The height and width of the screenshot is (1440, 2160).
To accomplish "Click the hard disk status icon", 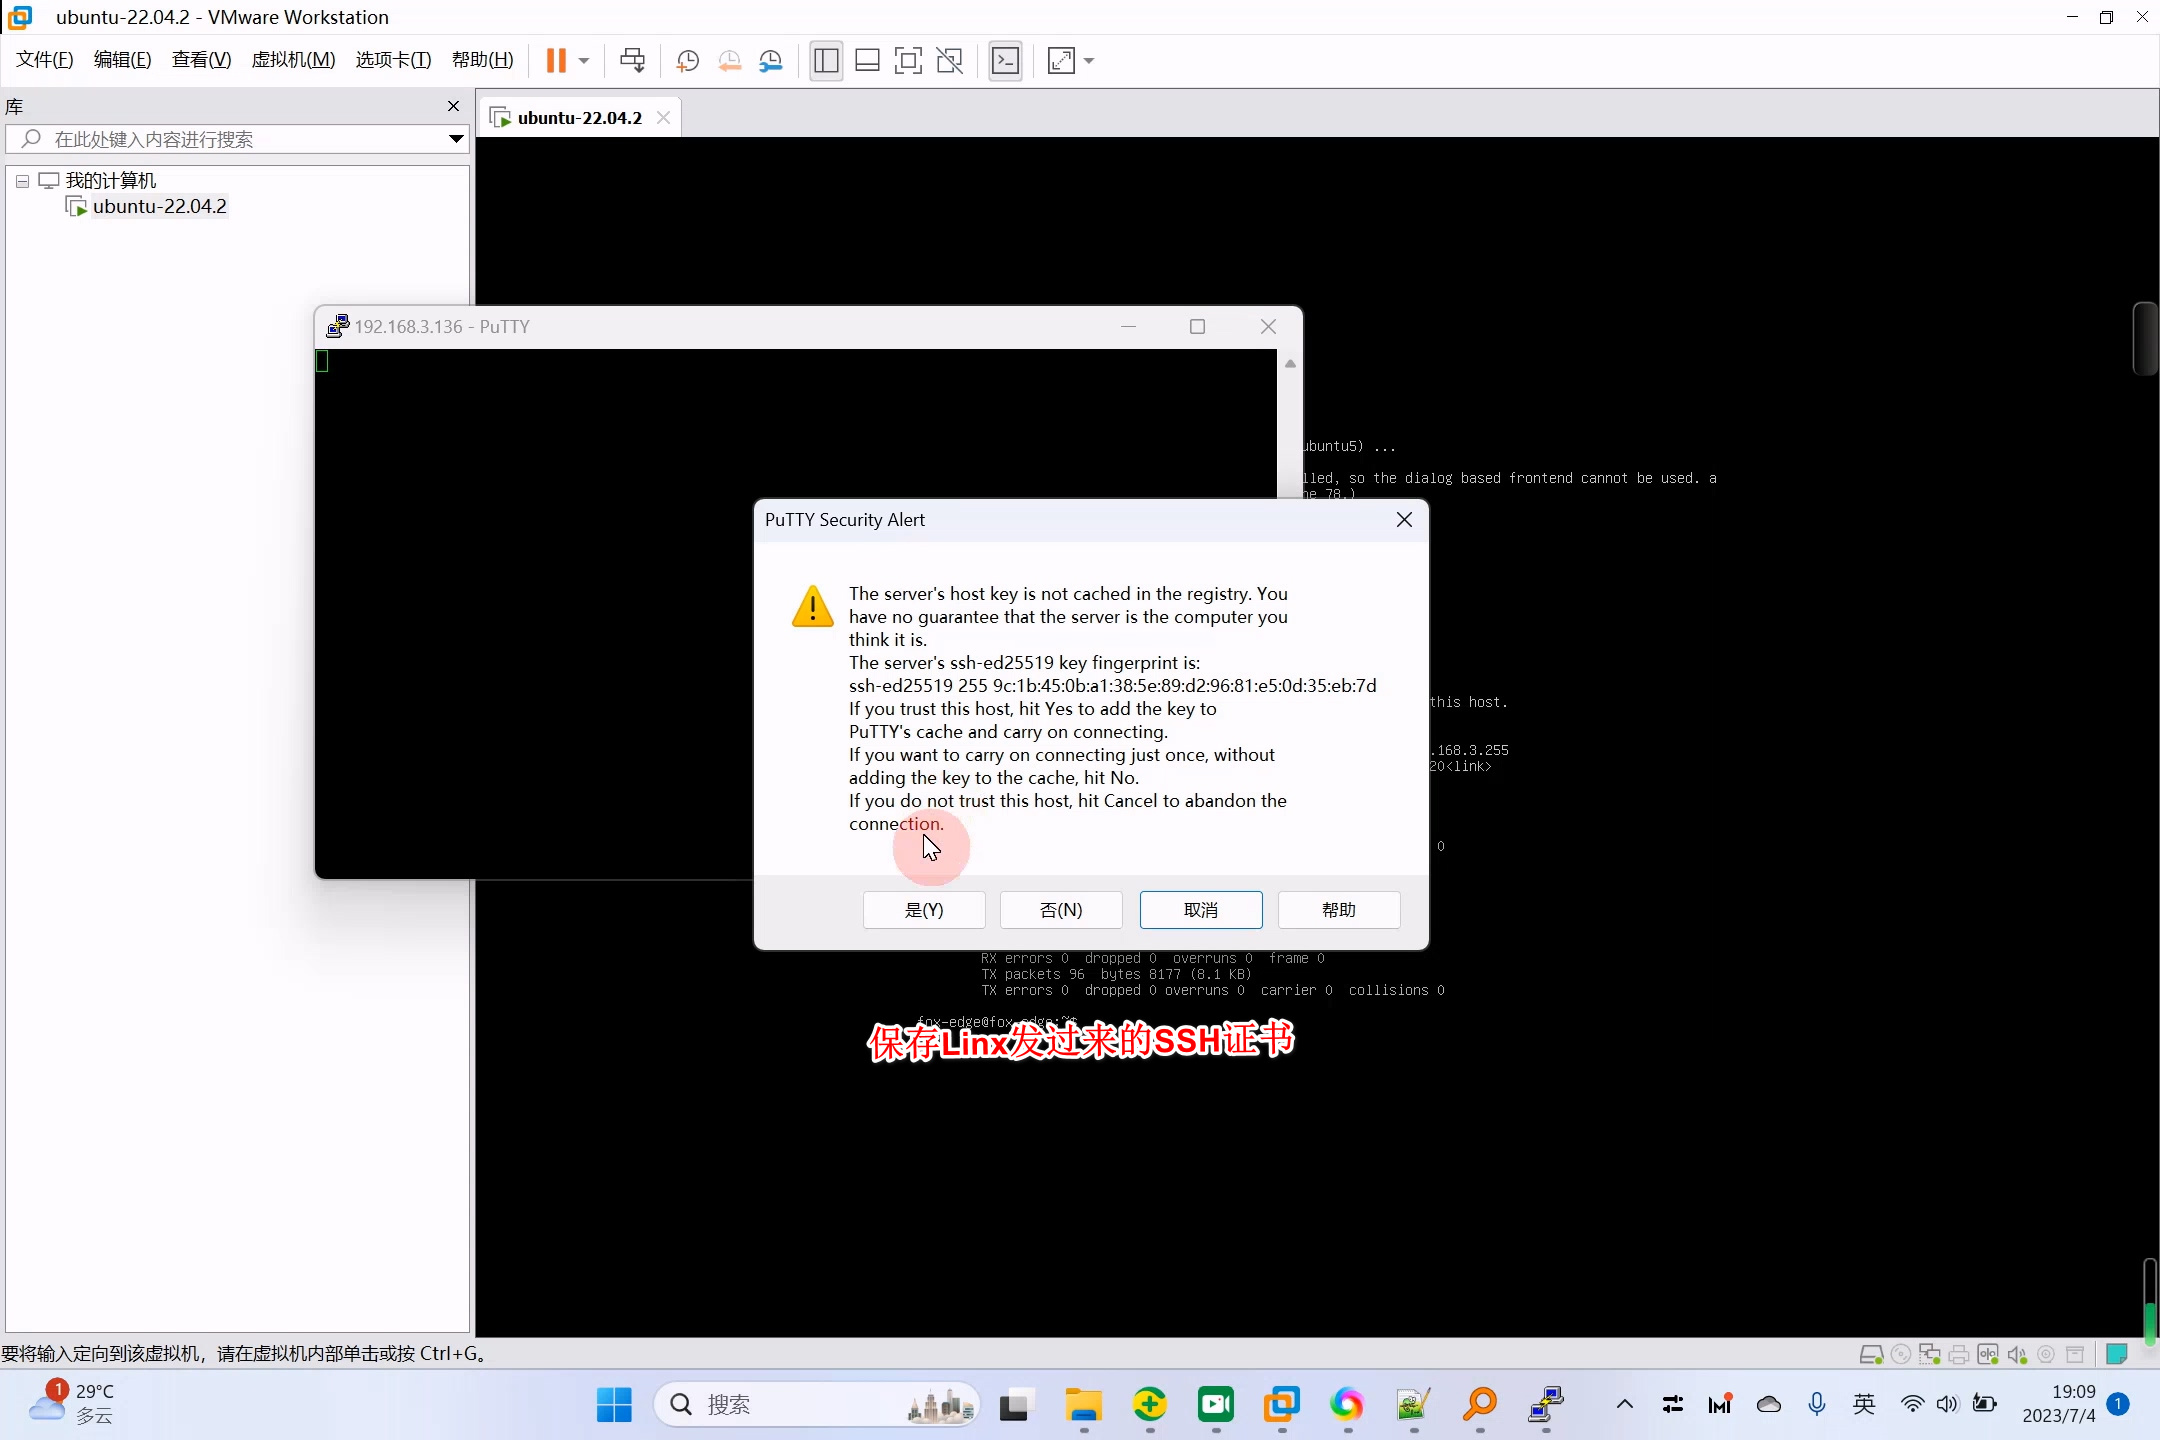I will click(x=1871, y=1355).
